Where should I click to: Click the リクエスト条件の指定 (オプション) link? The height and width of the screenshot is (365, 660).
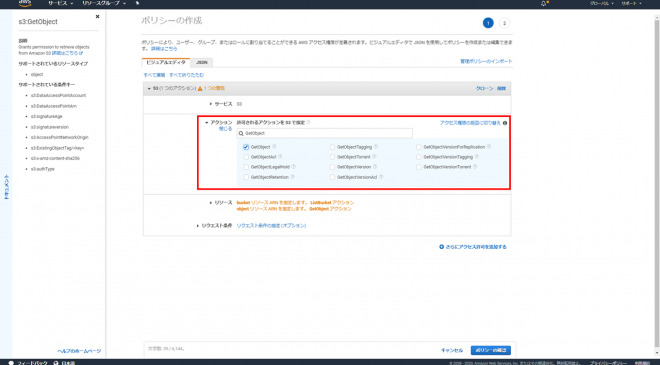point(271,226)
